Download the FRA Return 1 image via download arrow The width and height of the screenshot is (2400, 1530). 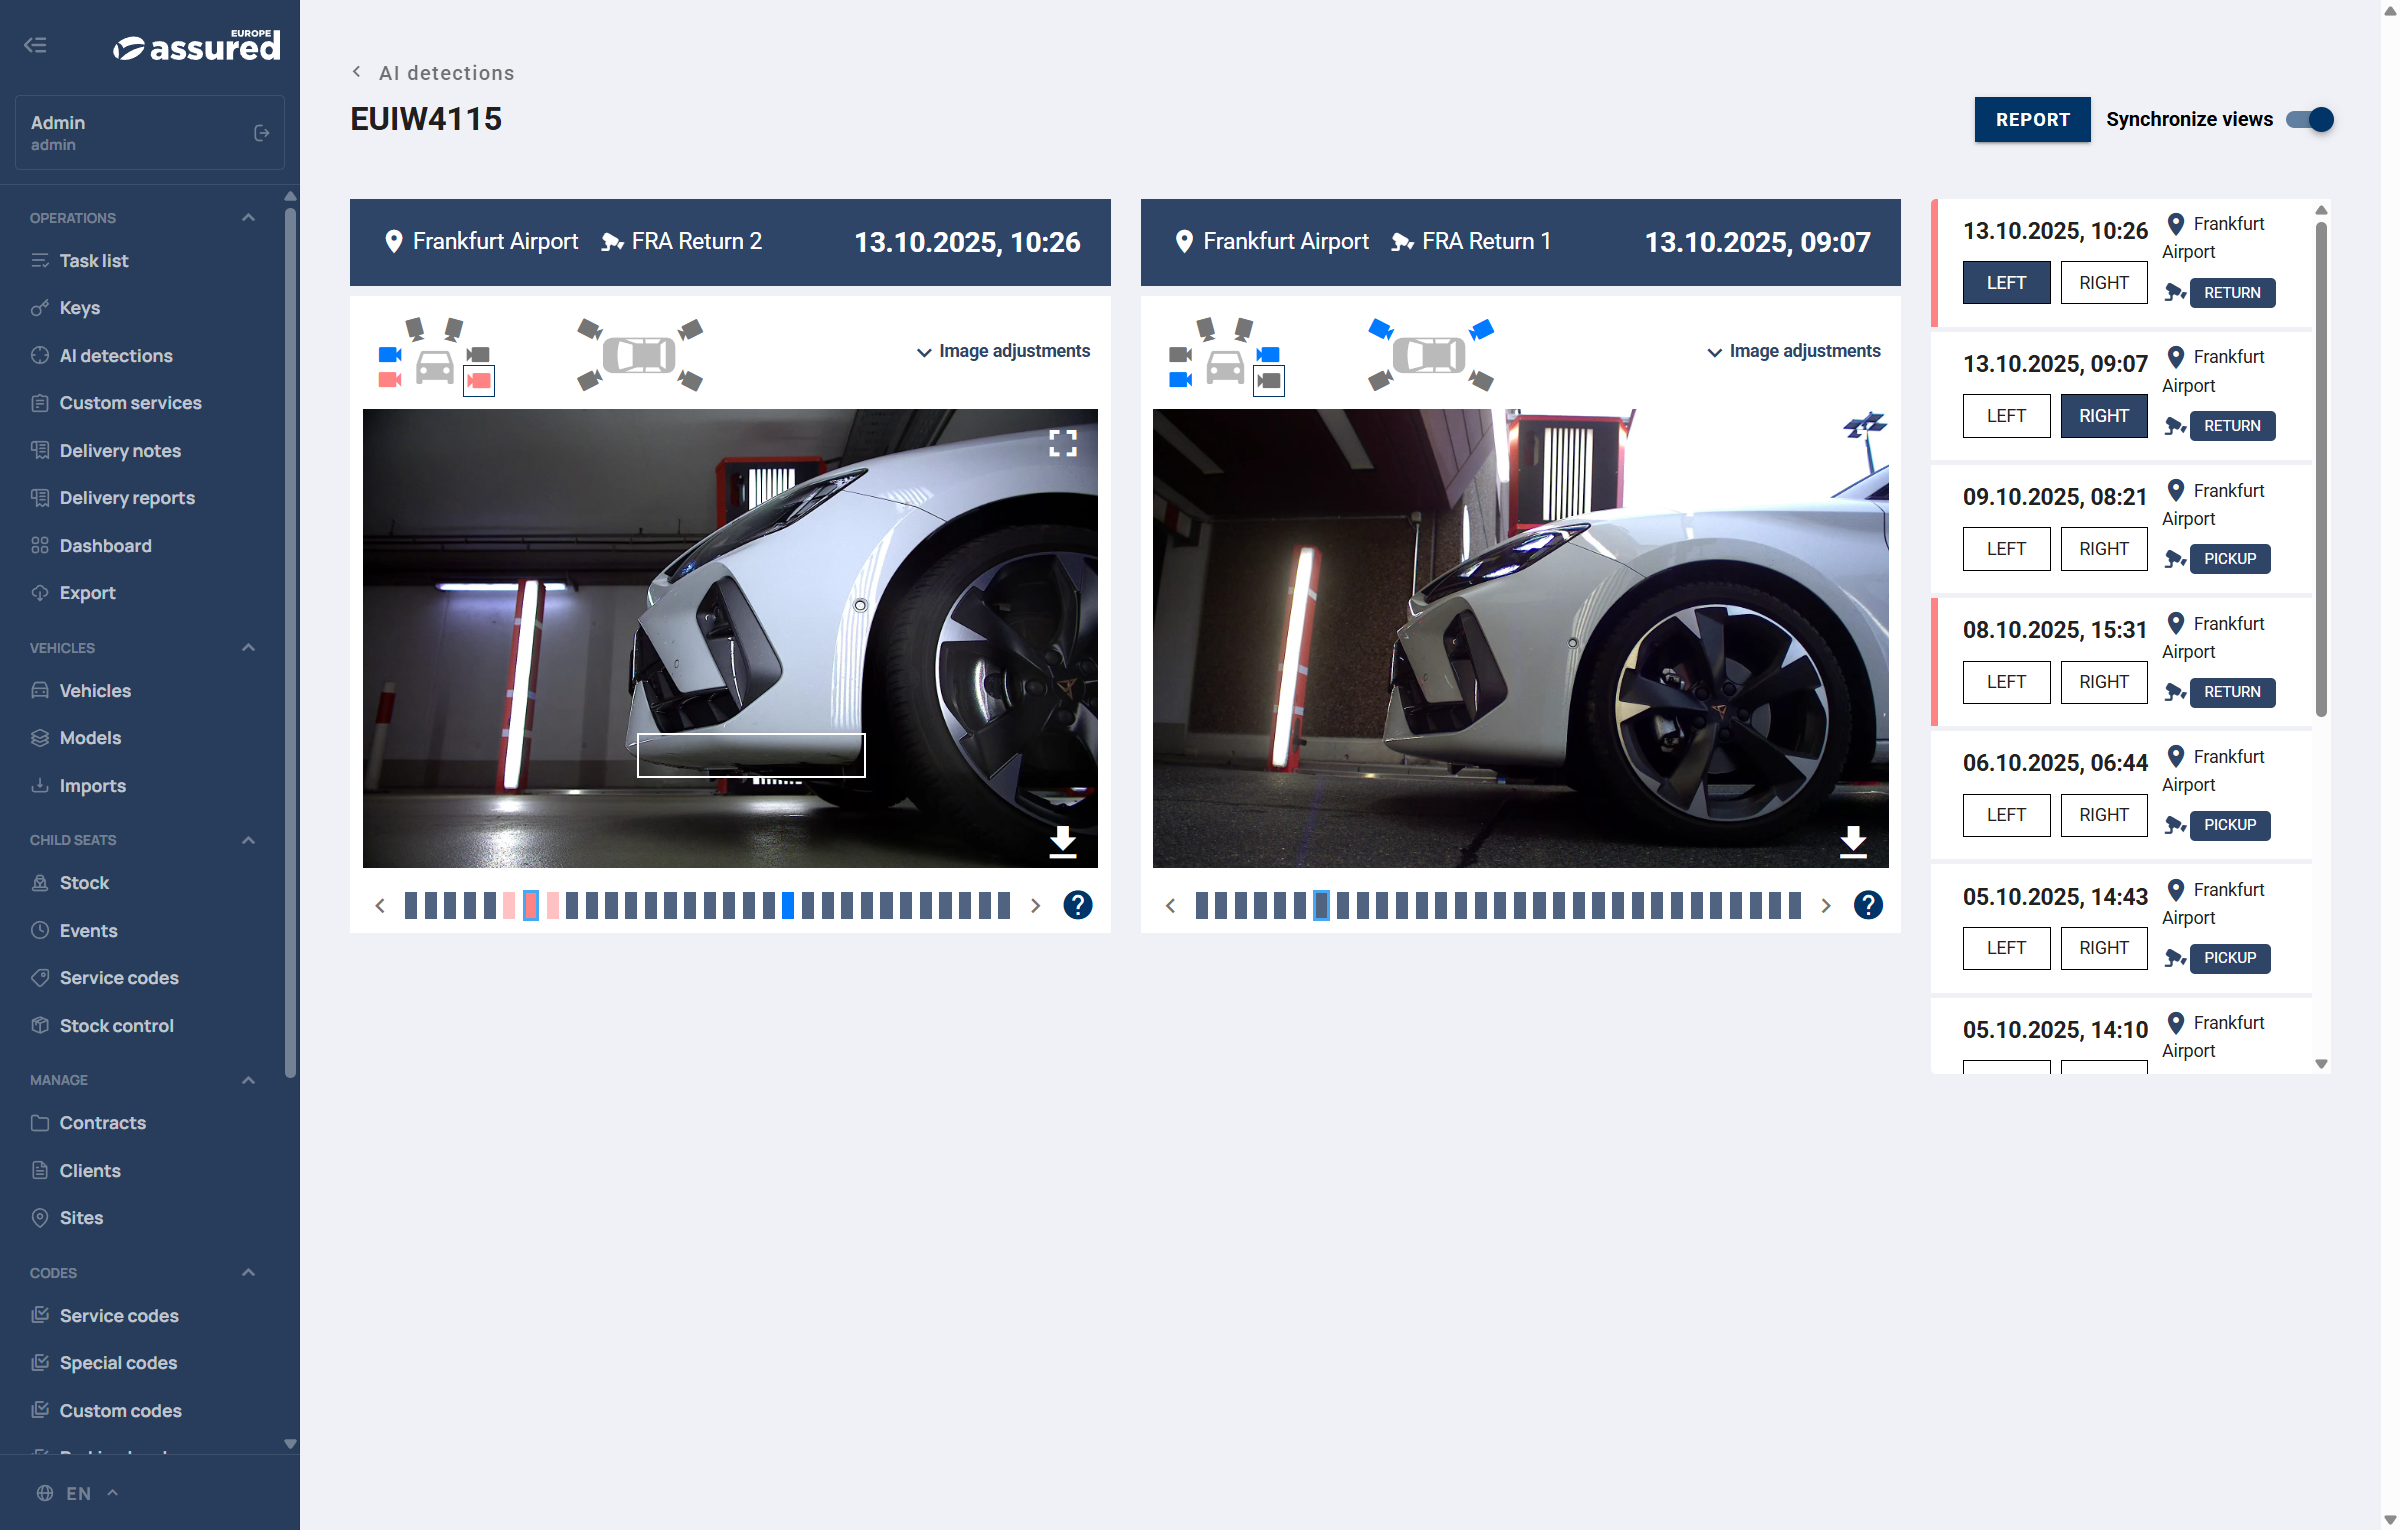(x=1852, y=843)
